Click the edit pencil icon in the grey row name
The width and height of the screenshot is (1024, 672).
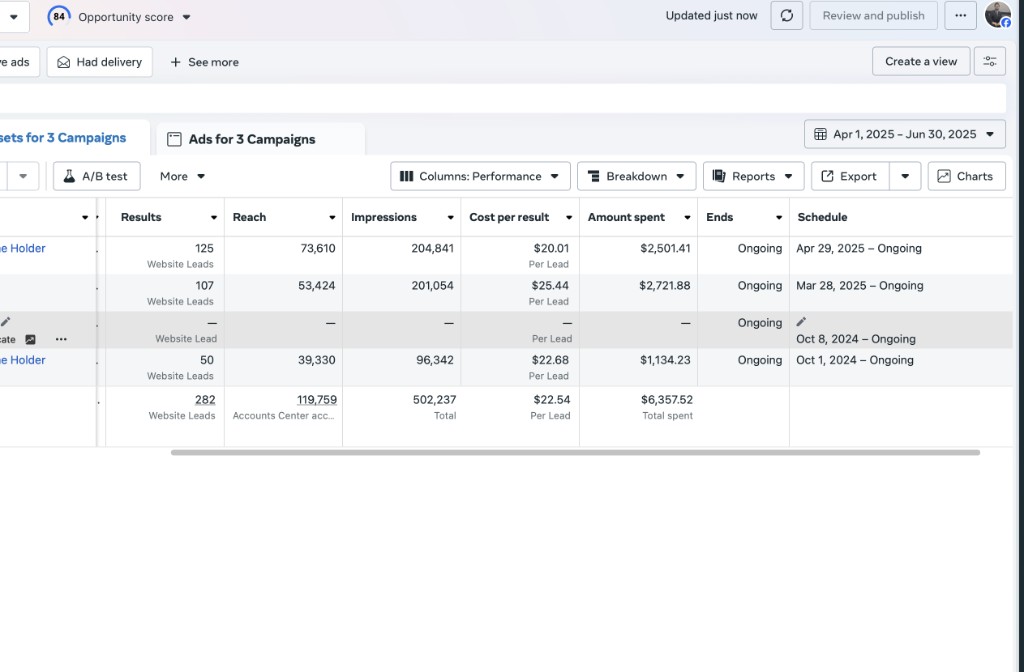tap(6, 321)
